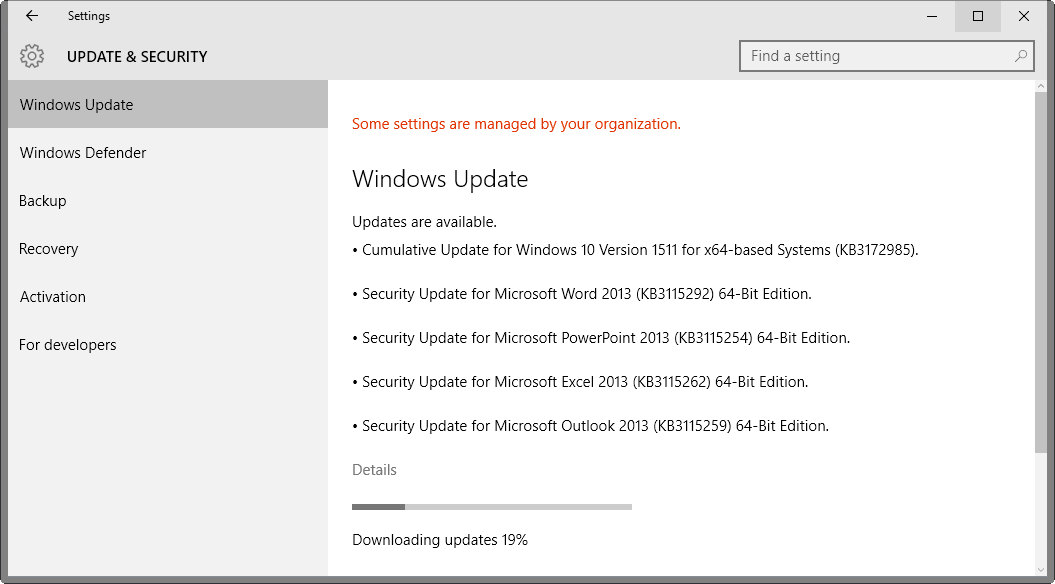1055x584 pixels.
Task: Click the back arrow in Settings
Action: click(32, 16)
